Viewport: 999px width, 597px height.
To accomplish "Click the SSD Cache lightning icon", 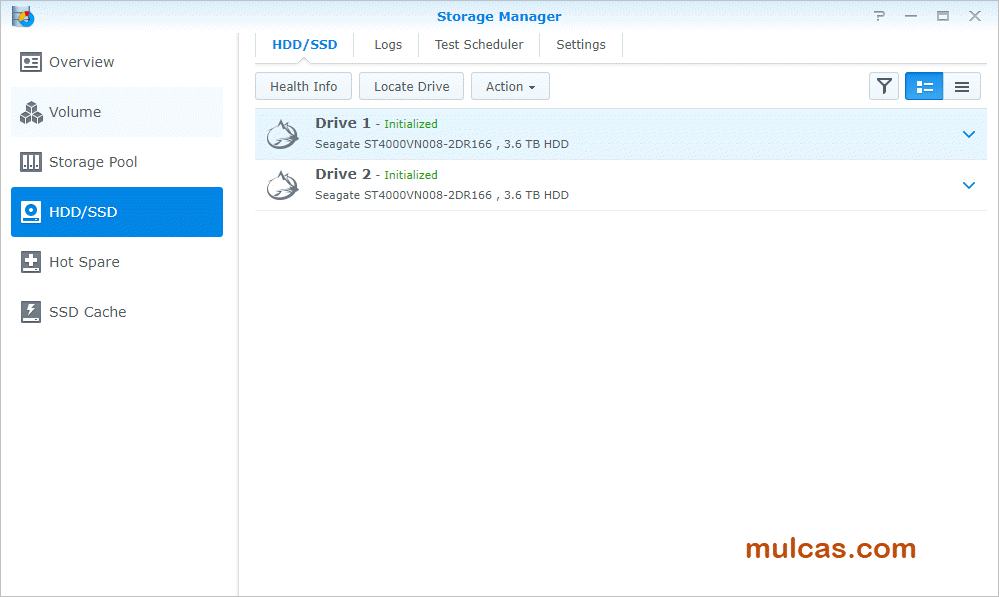I will click(31, 312).
